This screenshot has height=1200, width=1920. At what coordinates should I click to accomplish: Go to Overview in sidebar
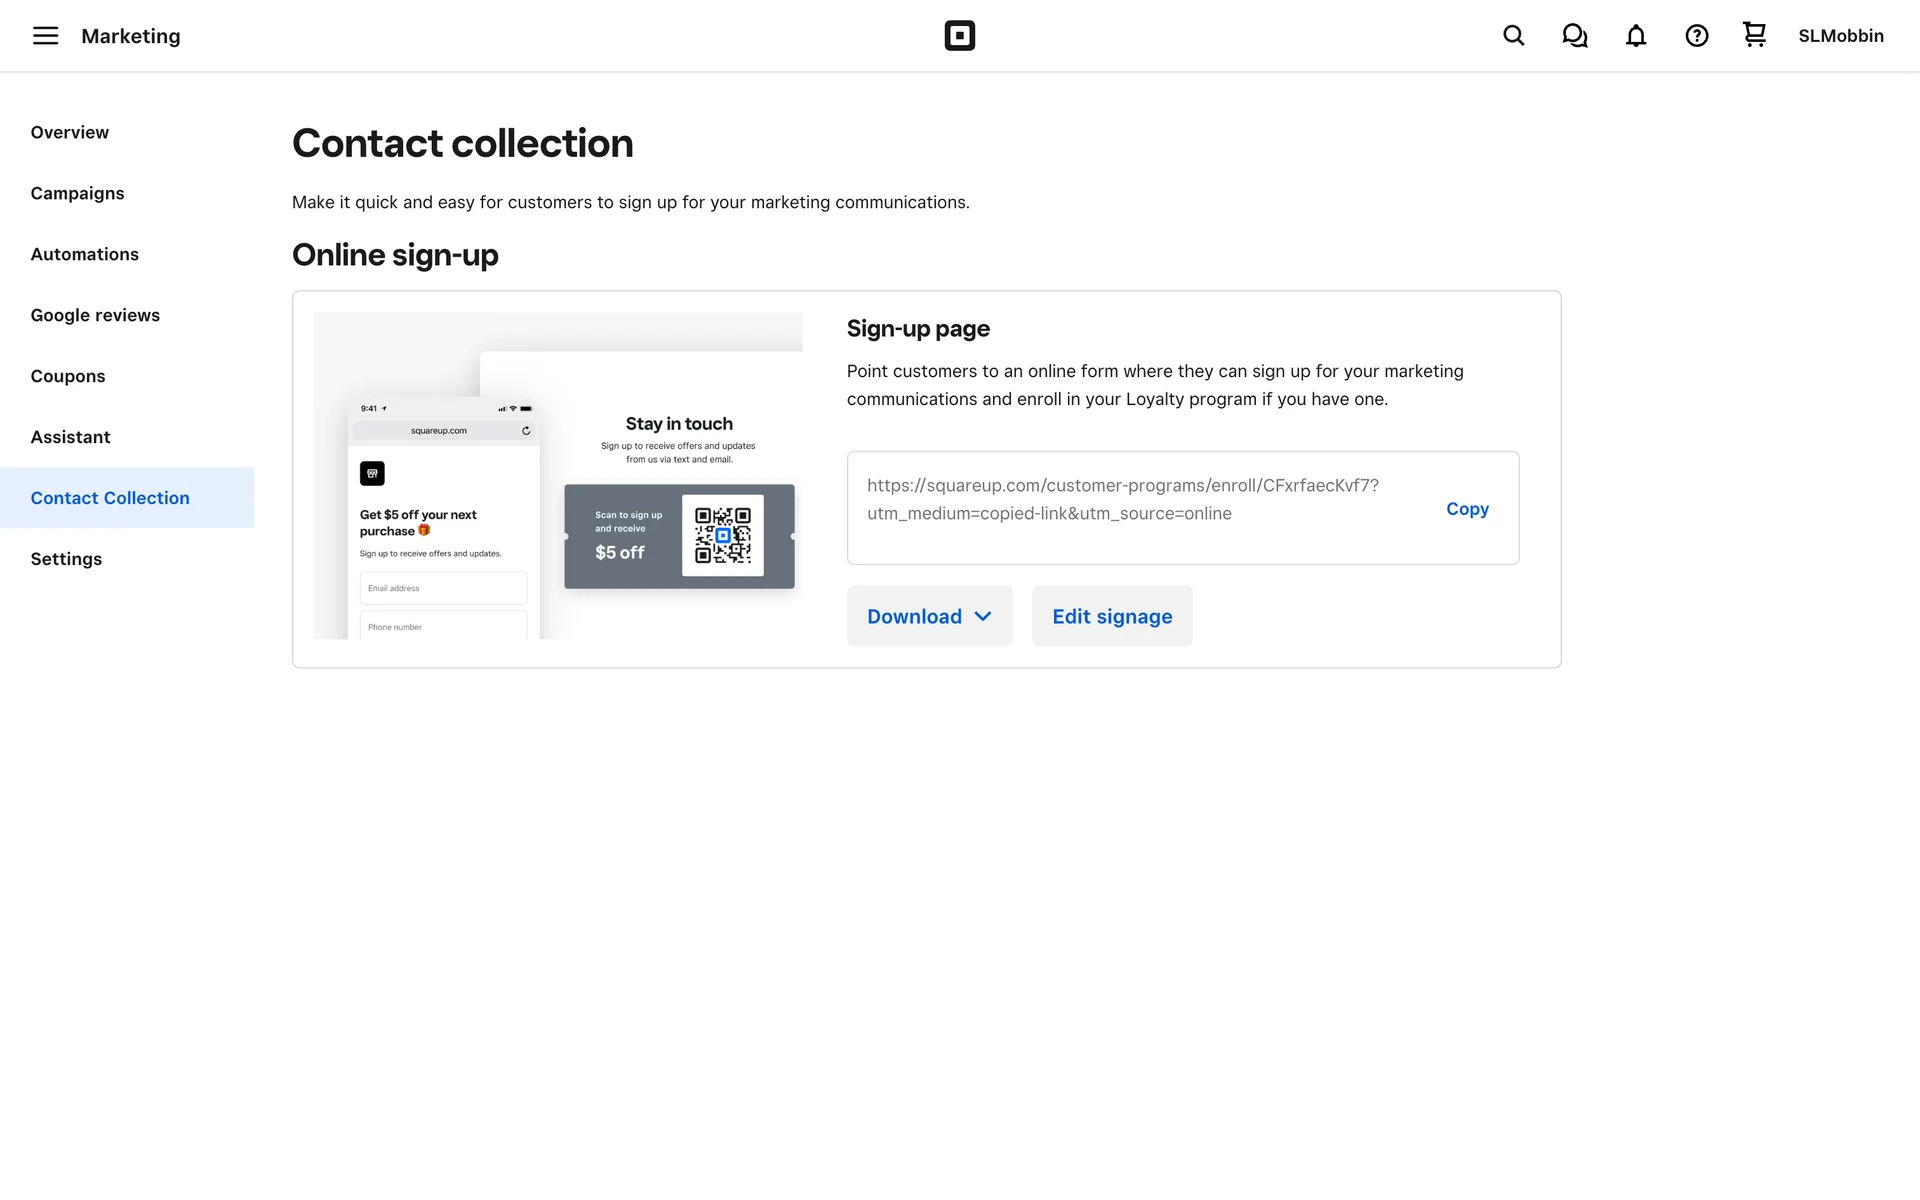(x=70, y=132)
